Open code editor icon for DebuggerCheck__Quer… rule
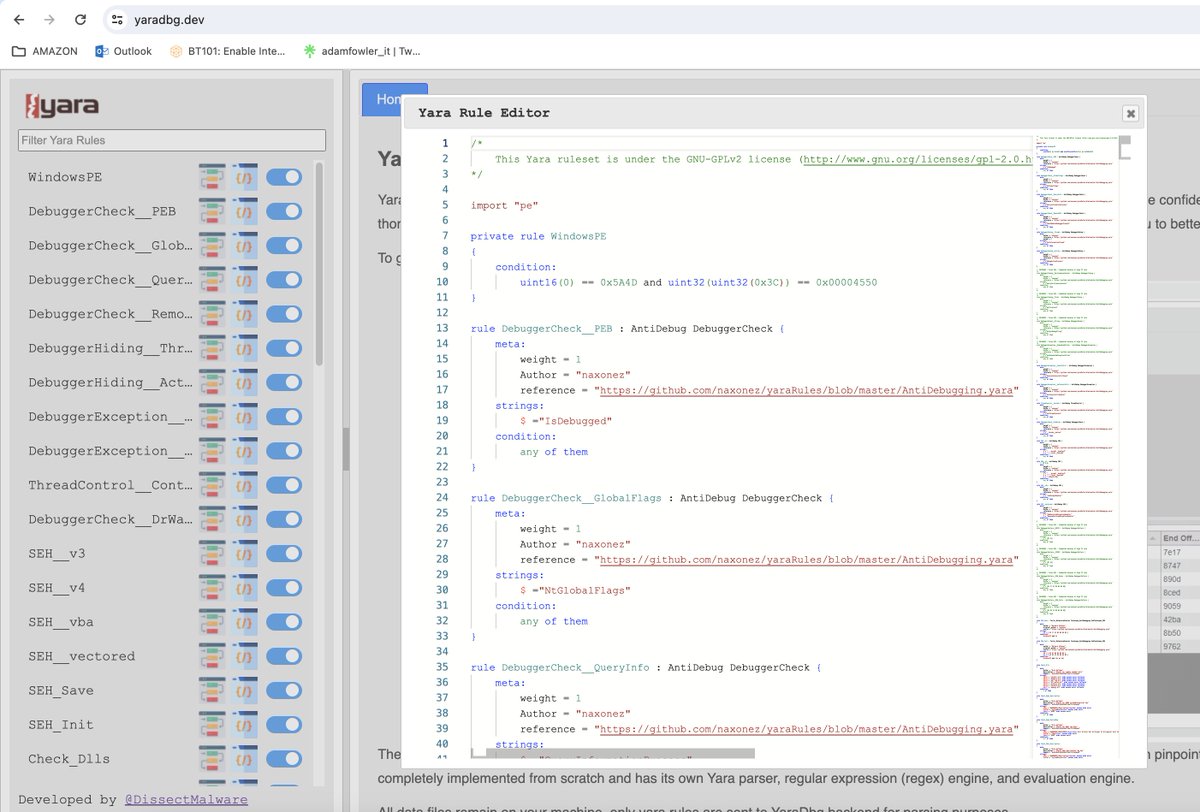The image size is (1200, 812). 245,279
